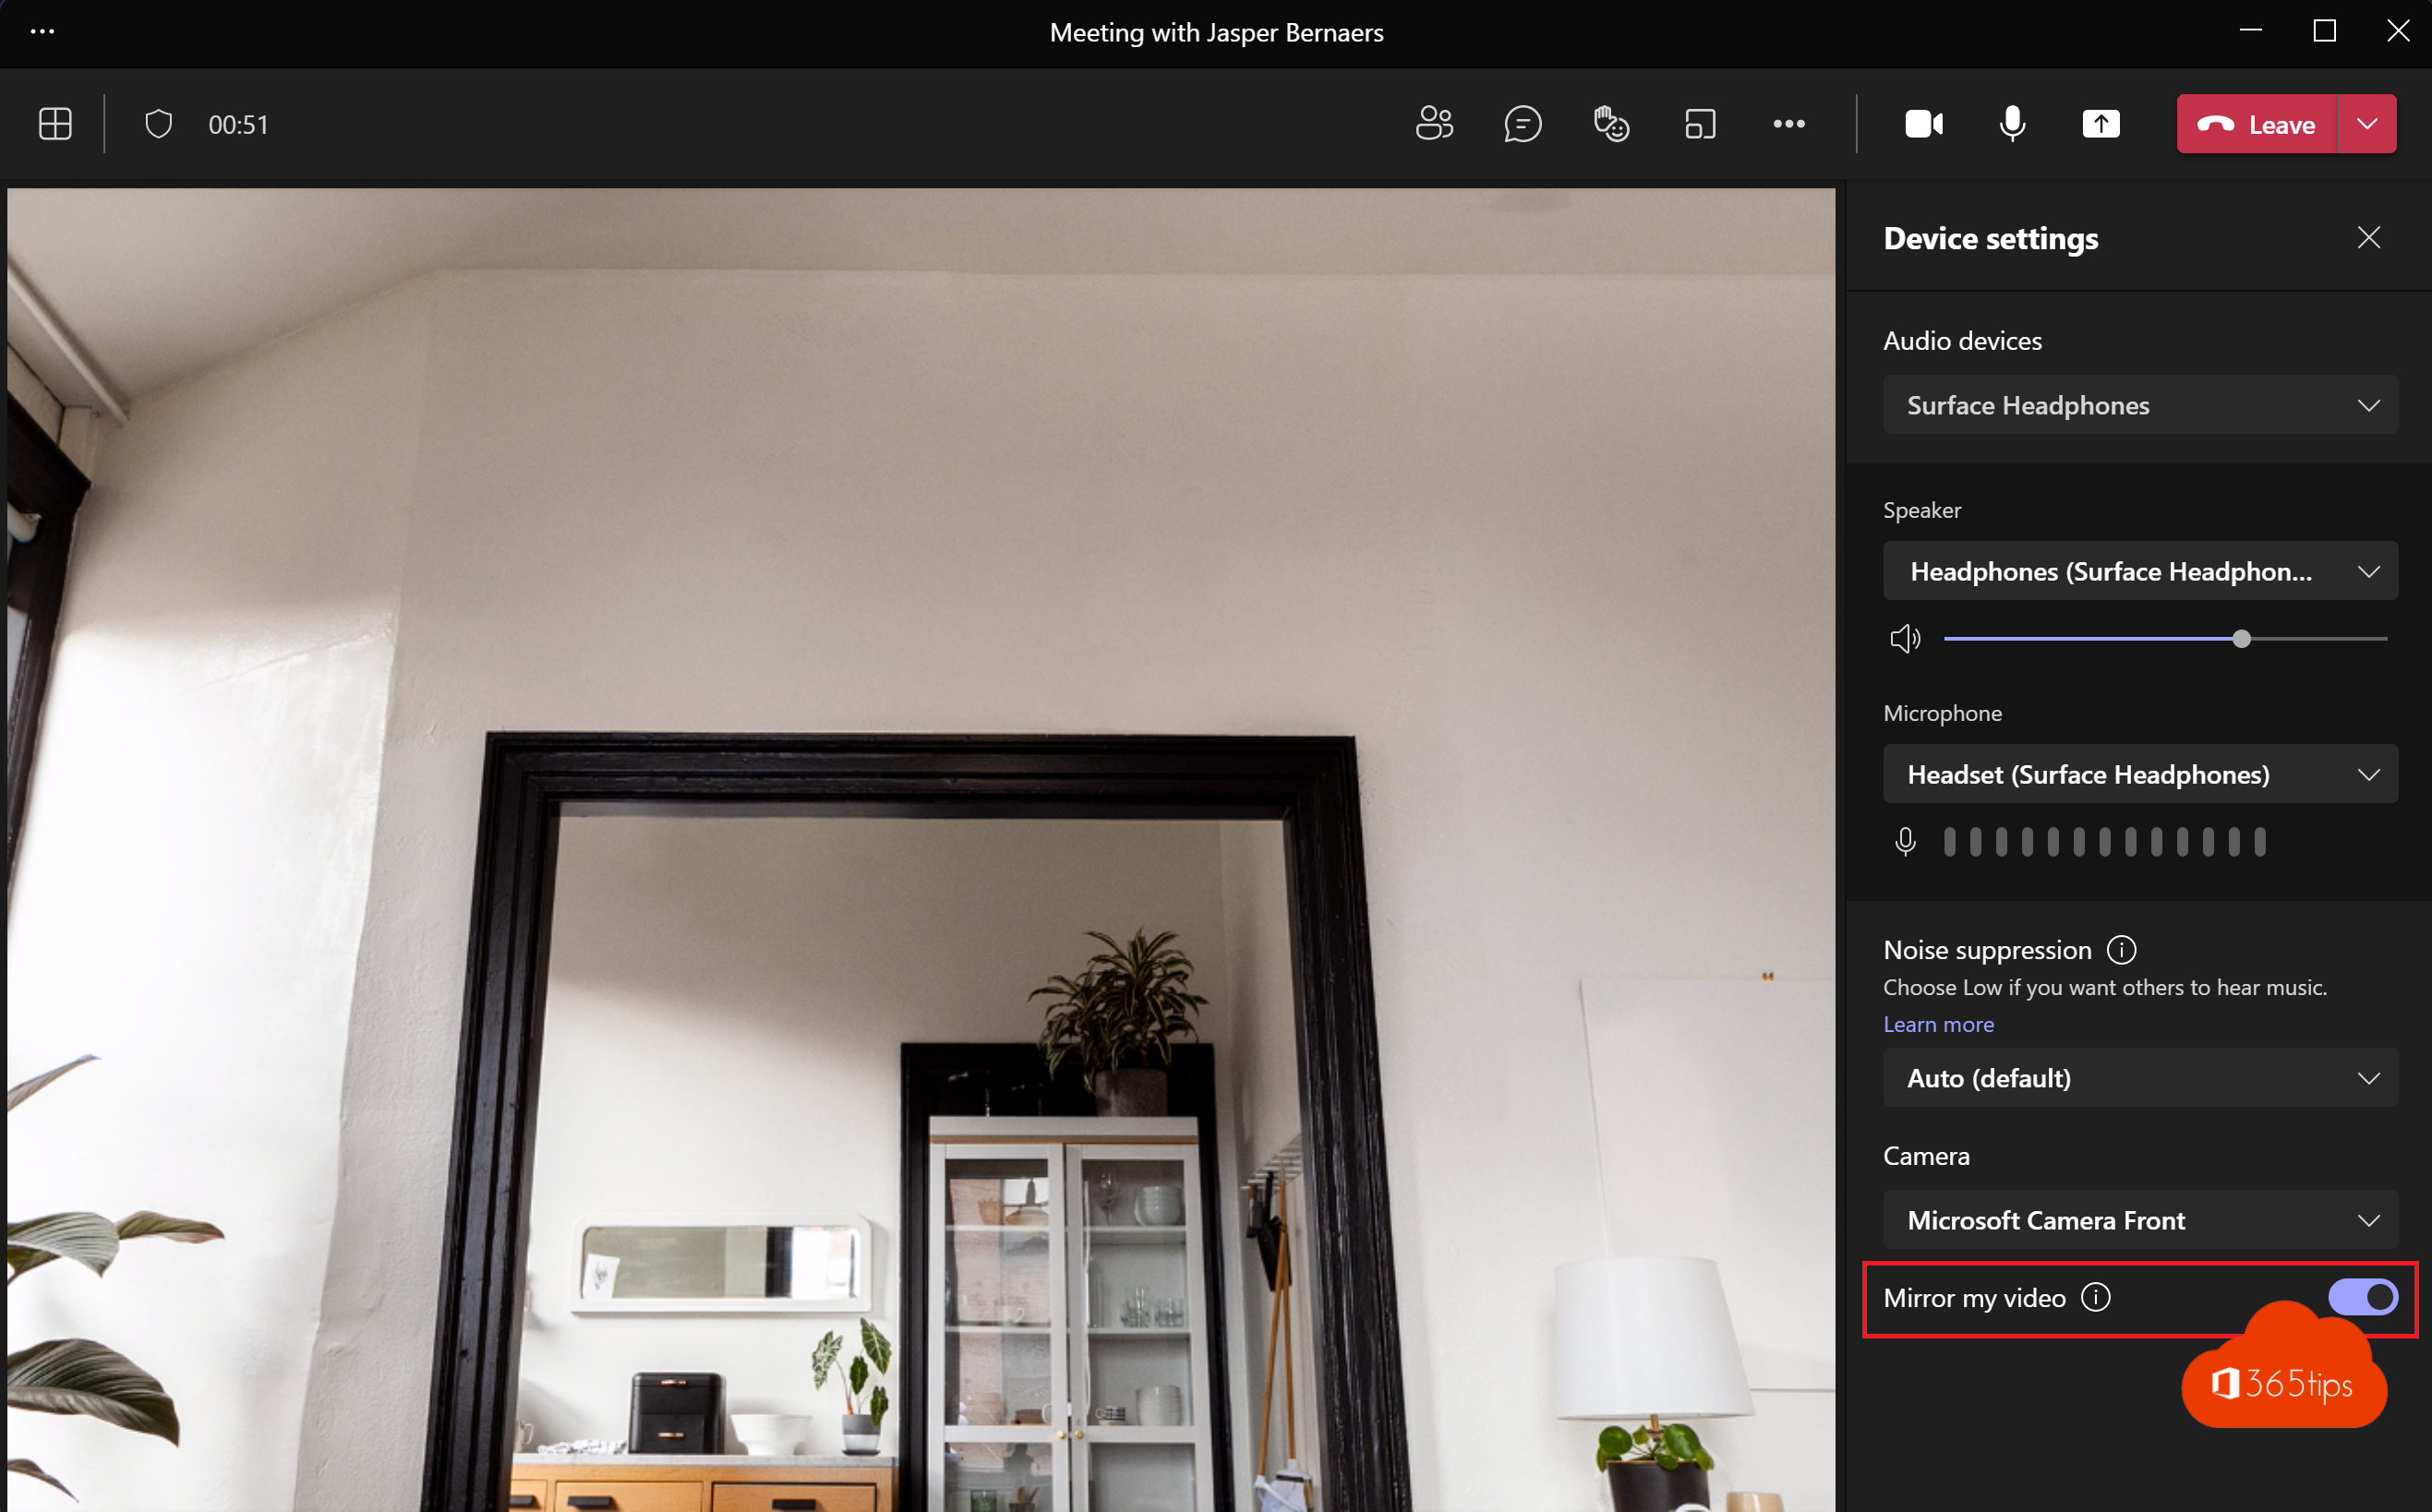Click the grid view layout icon
The image size is (2432, 1512).
[x=57, y=124]
